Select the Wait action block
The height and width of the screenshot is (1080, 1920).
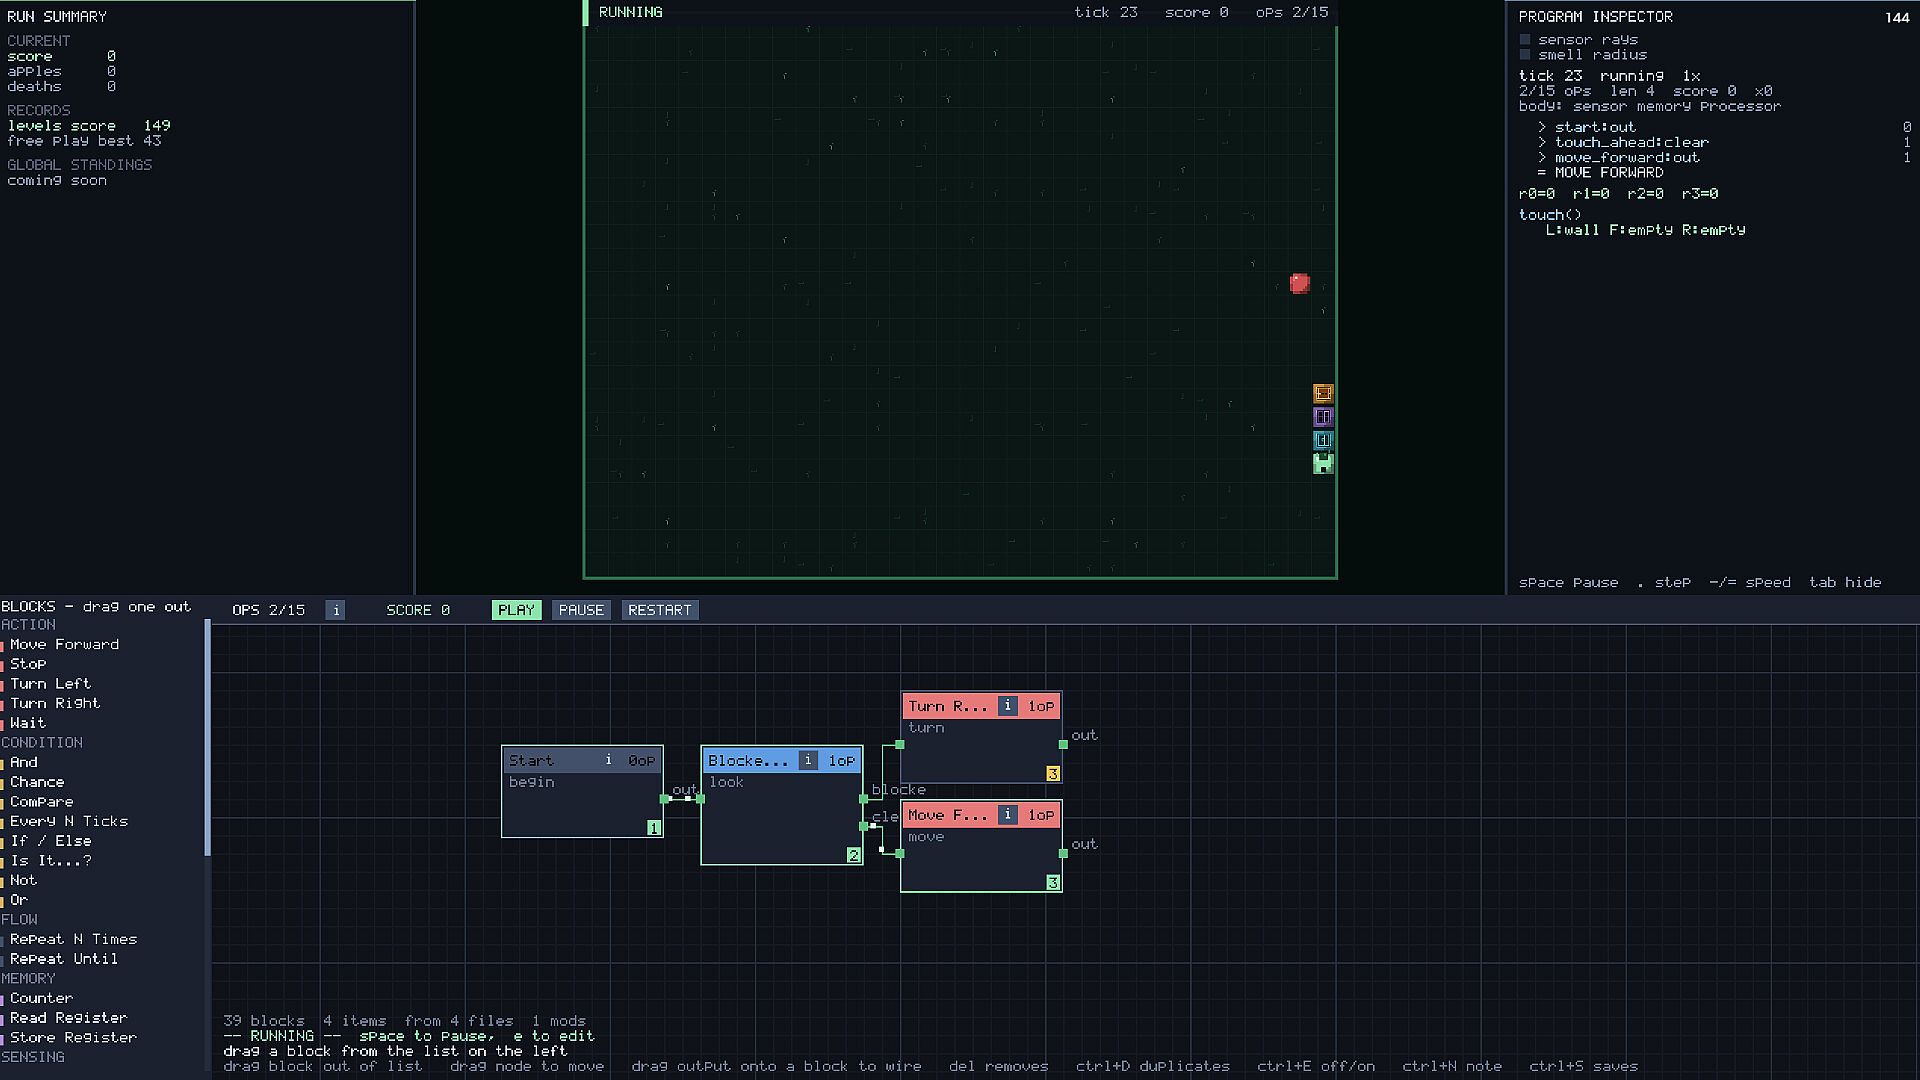[x=28, y=723]
